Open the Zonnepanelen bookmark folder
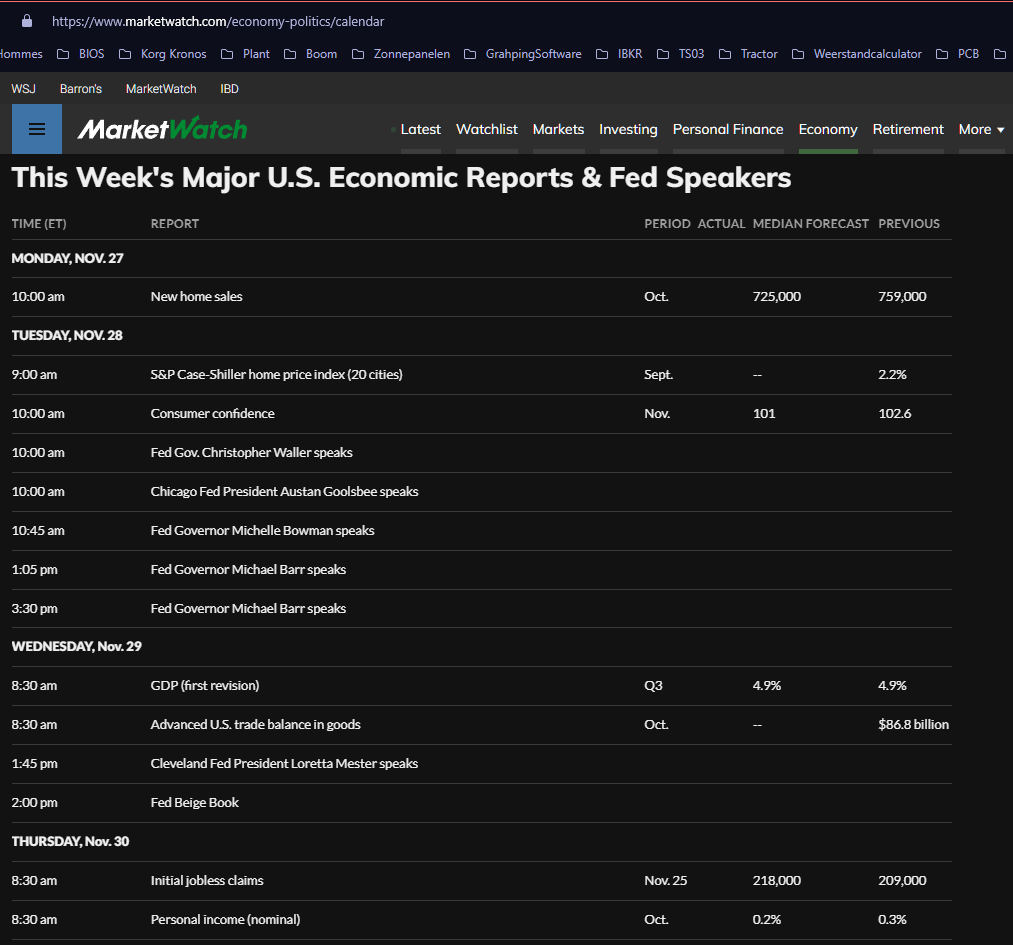 pos(401,54)
